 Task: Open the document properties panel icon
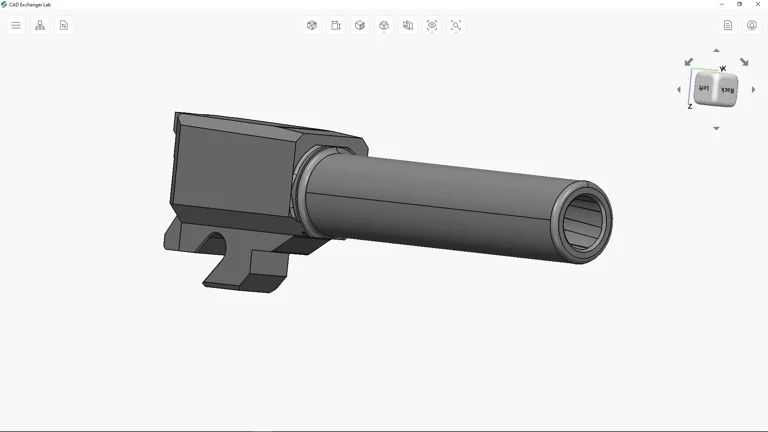click(64, 25)
